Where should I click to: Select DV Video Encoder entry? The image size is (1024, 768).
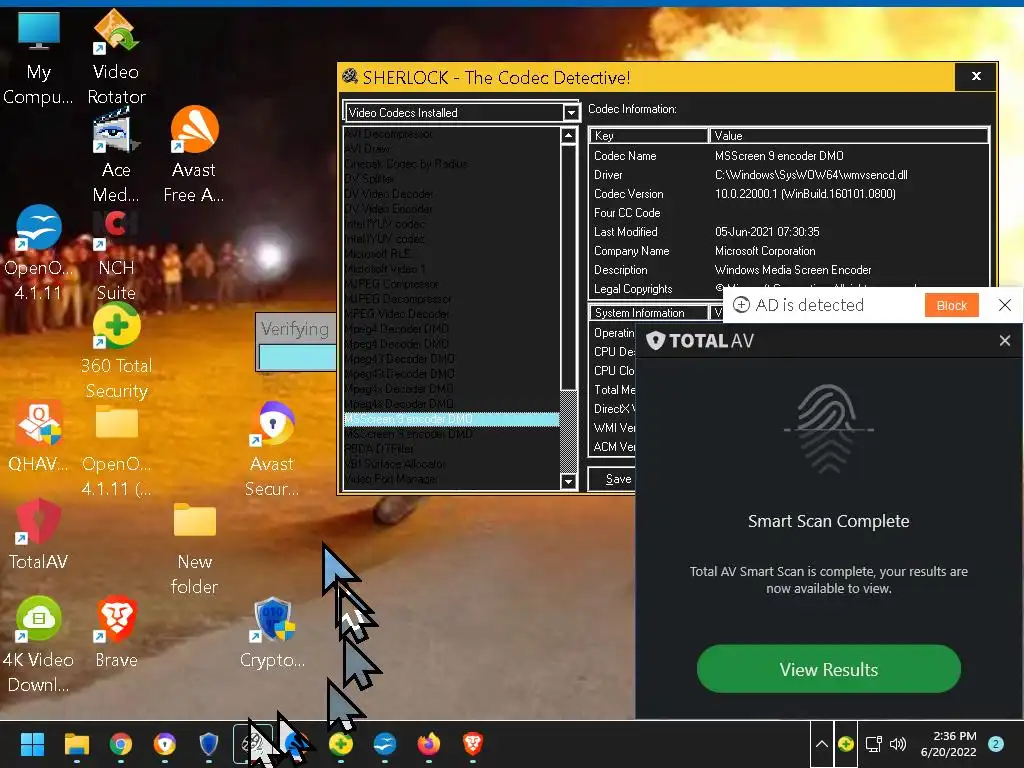(452, 209)
